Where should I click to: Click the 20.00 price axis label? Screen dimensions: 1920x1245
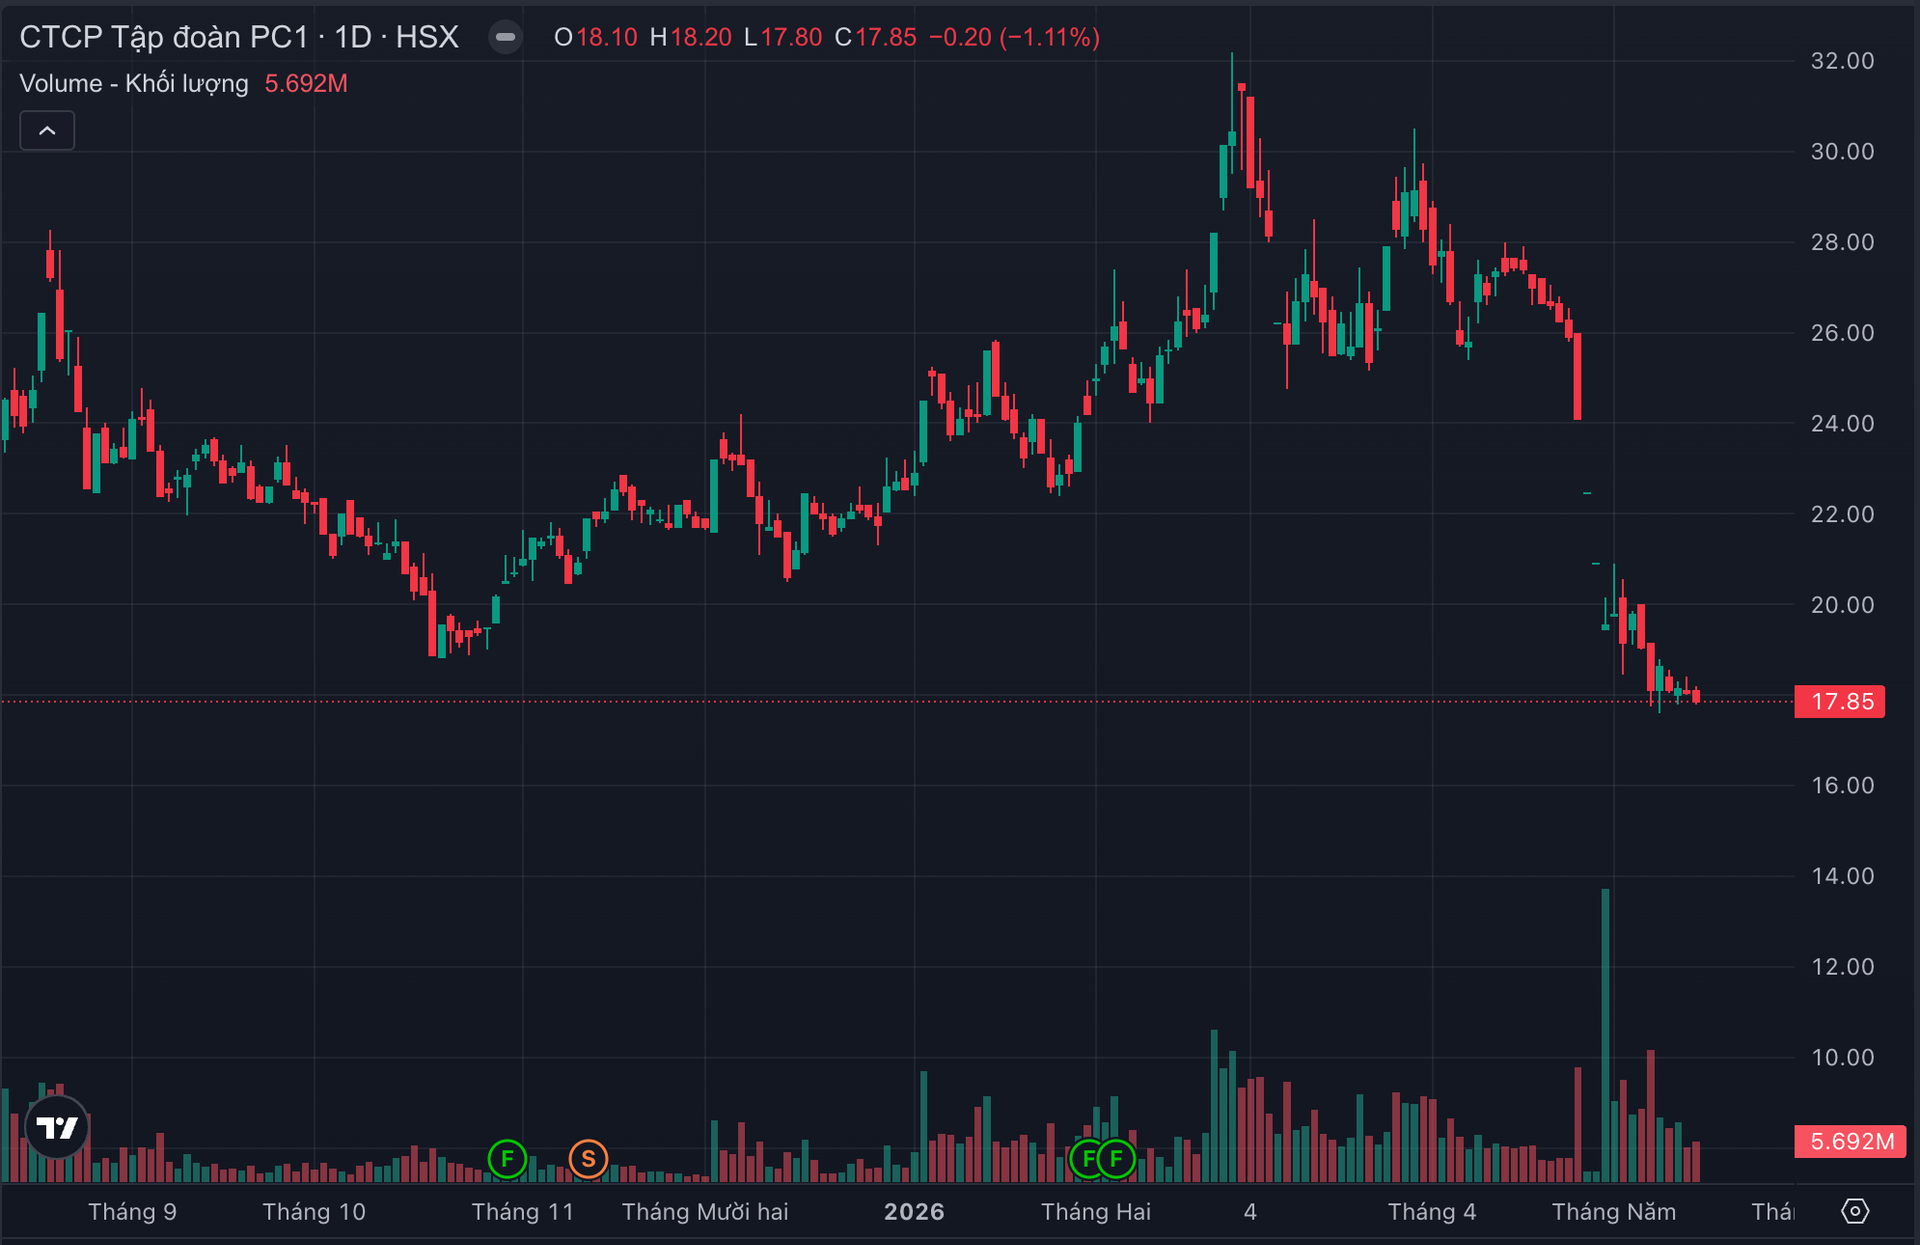(x=1842, y=605)
